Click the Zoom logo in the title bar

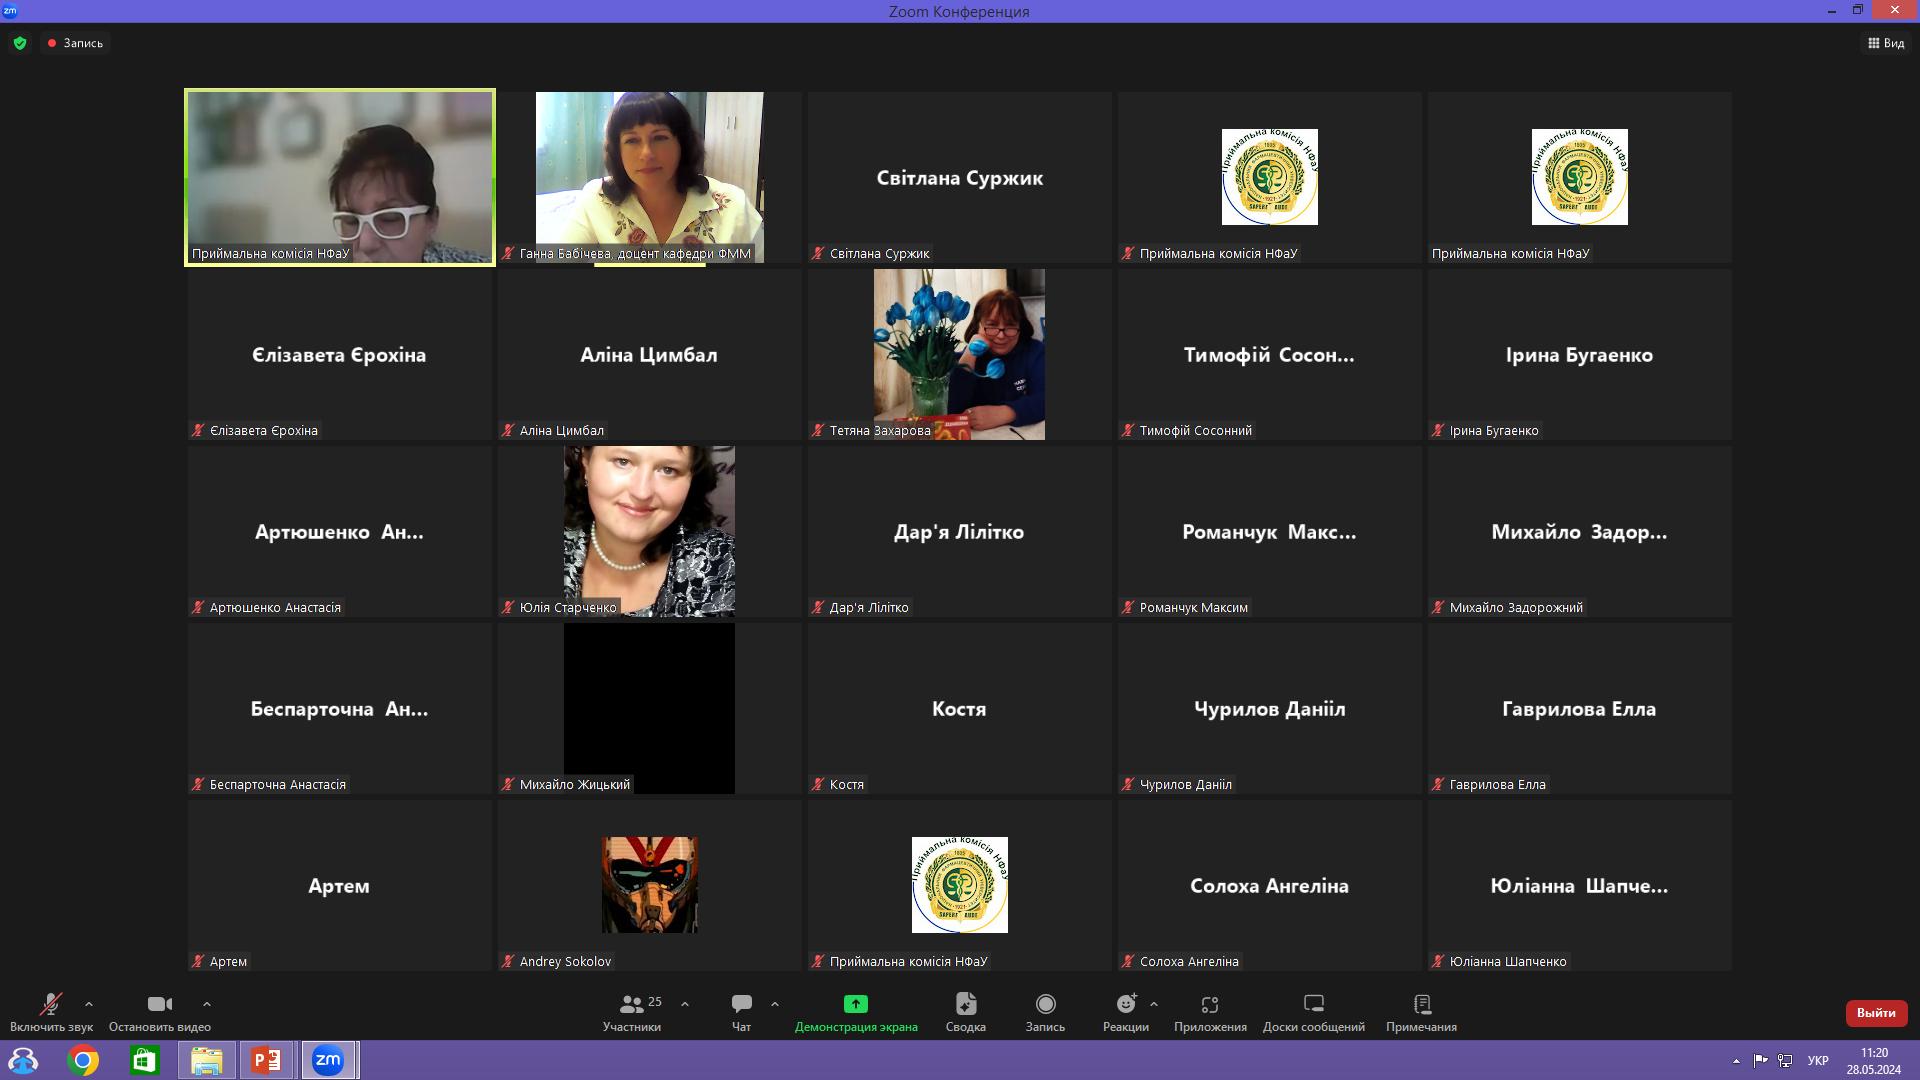click(x=10, y=11)
